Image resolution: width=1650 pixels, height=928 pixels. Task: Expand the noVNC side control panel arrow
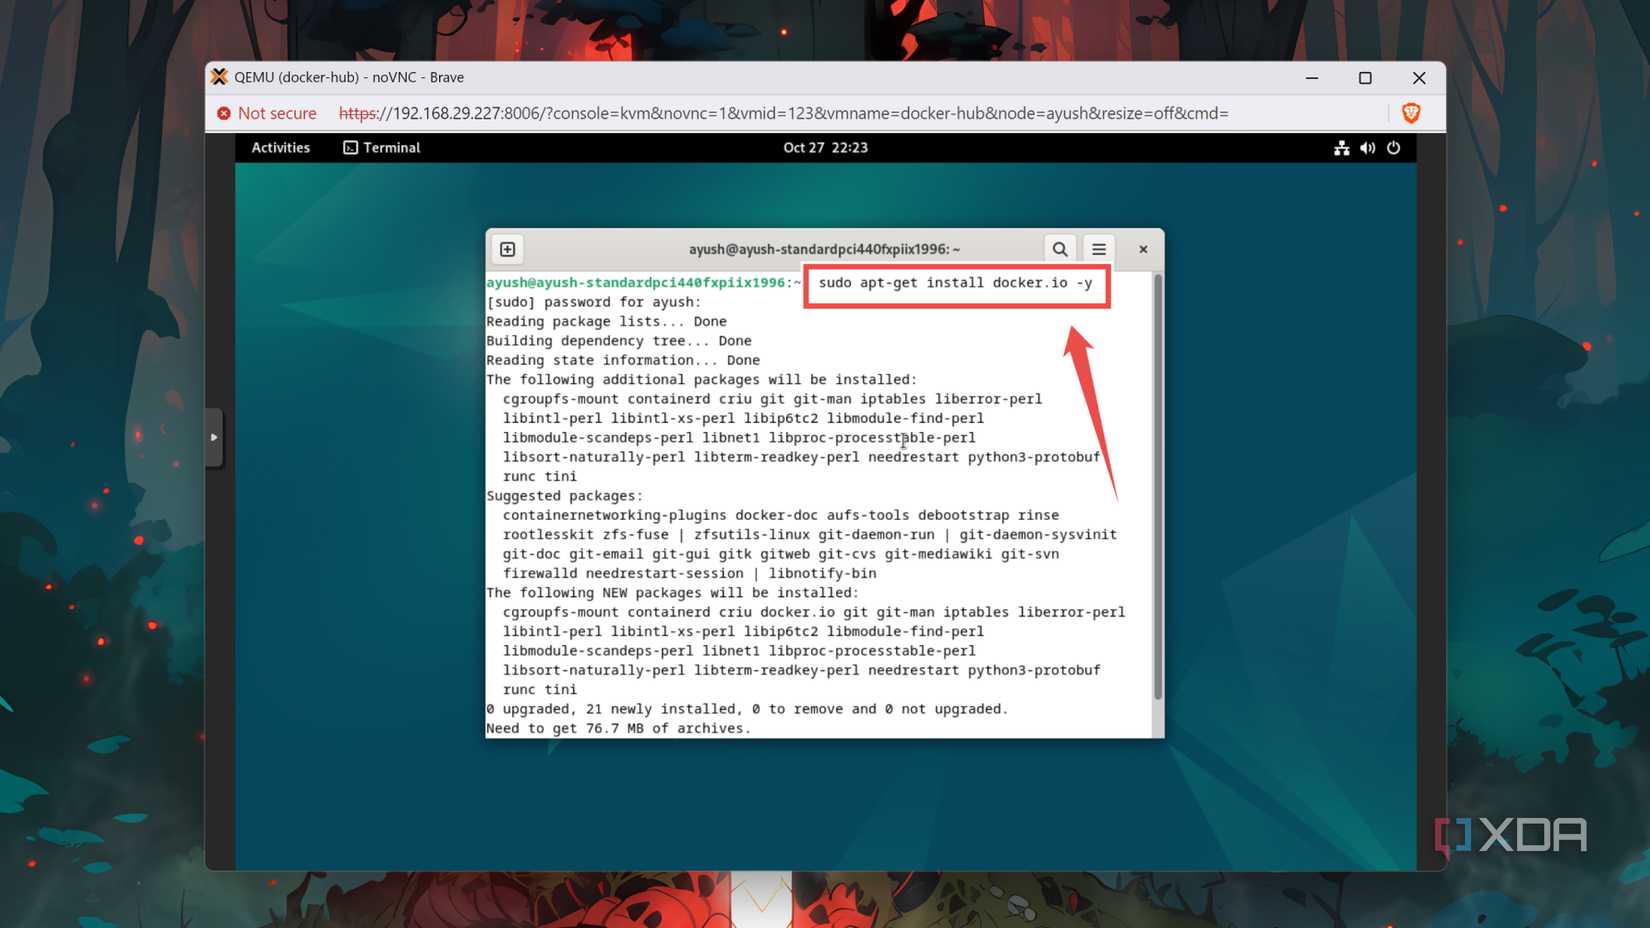tap(215, 437)
